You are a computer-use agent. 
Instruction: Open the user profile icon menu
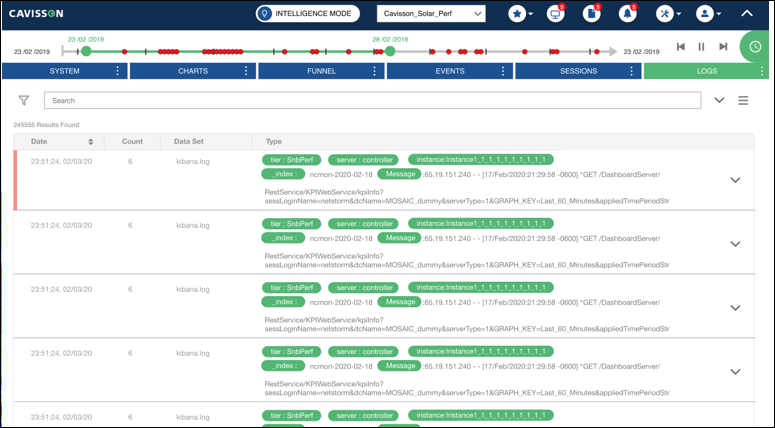pyautogui.click(x=705, y=14)
